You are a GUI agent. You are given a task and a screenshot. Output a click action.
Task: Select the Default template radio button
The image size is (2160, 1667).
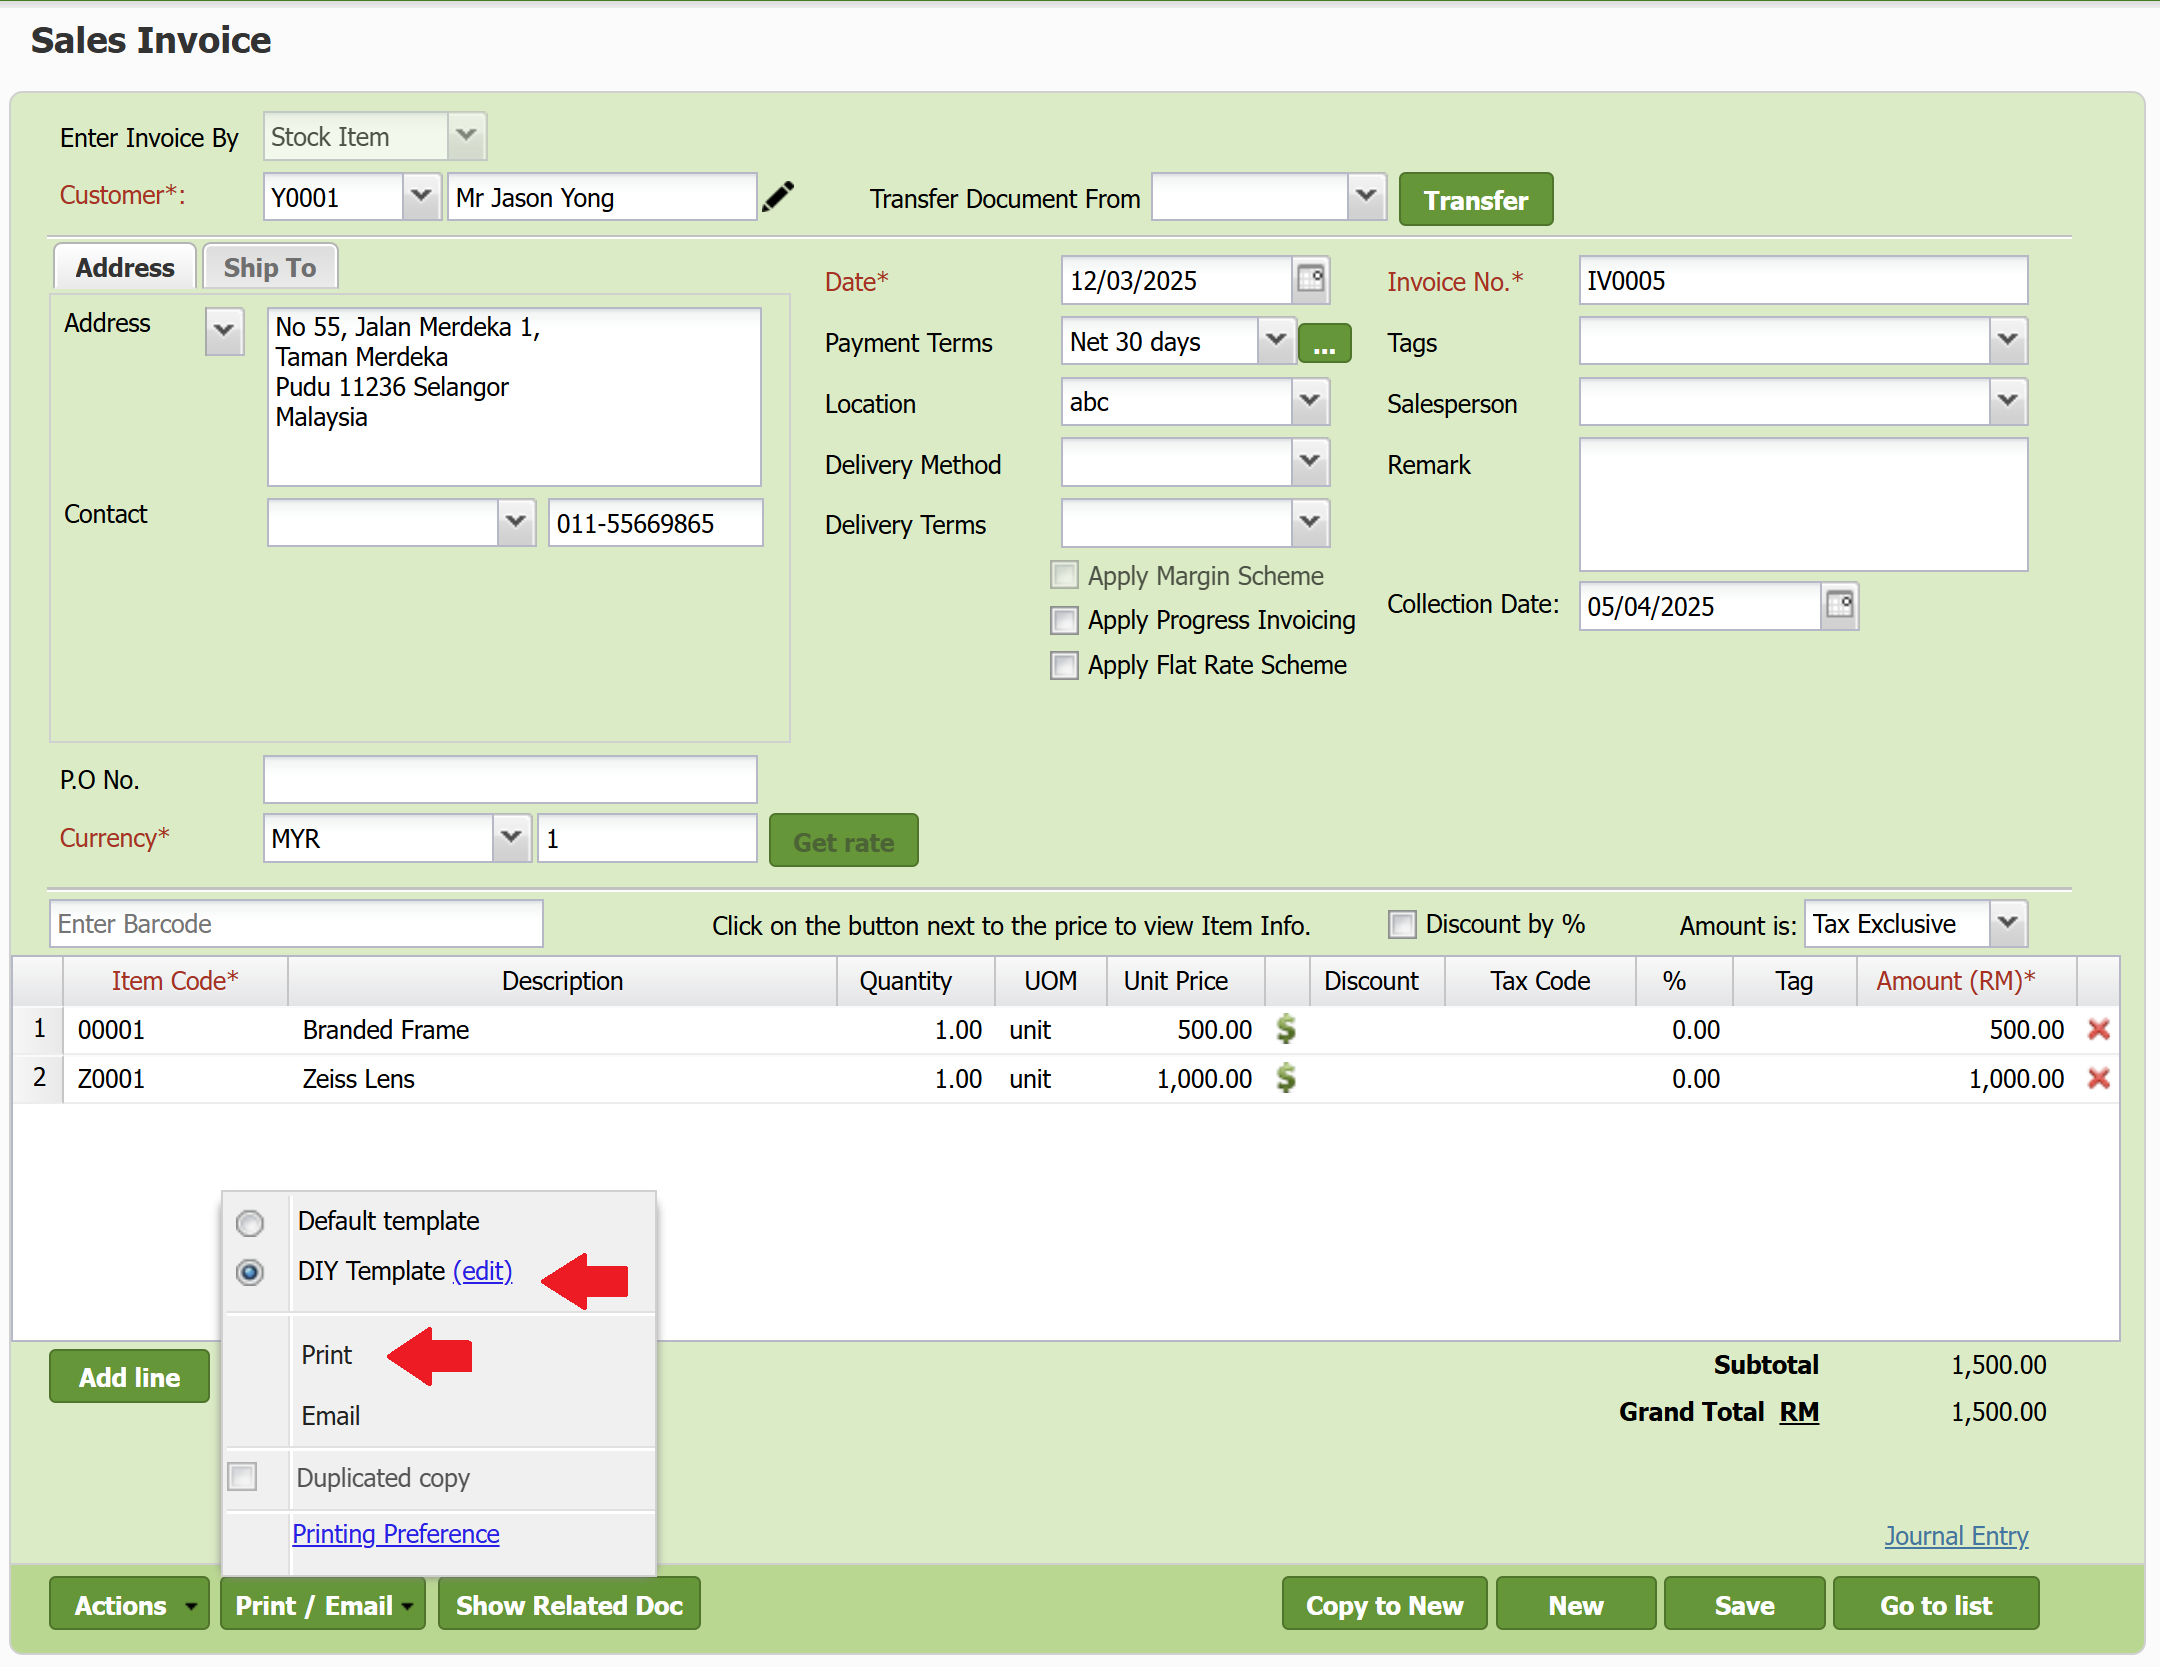(250, 1223)
